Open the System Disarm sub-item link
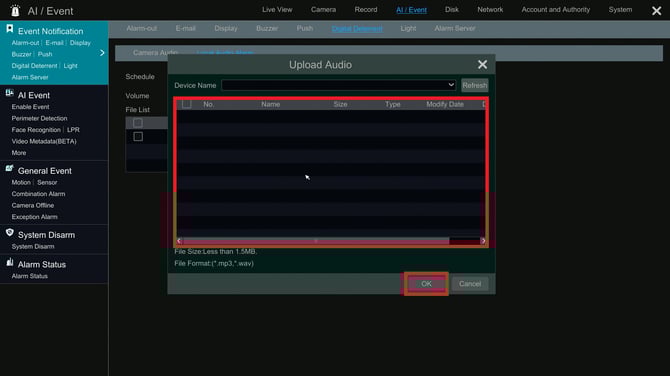 point(33,247)
